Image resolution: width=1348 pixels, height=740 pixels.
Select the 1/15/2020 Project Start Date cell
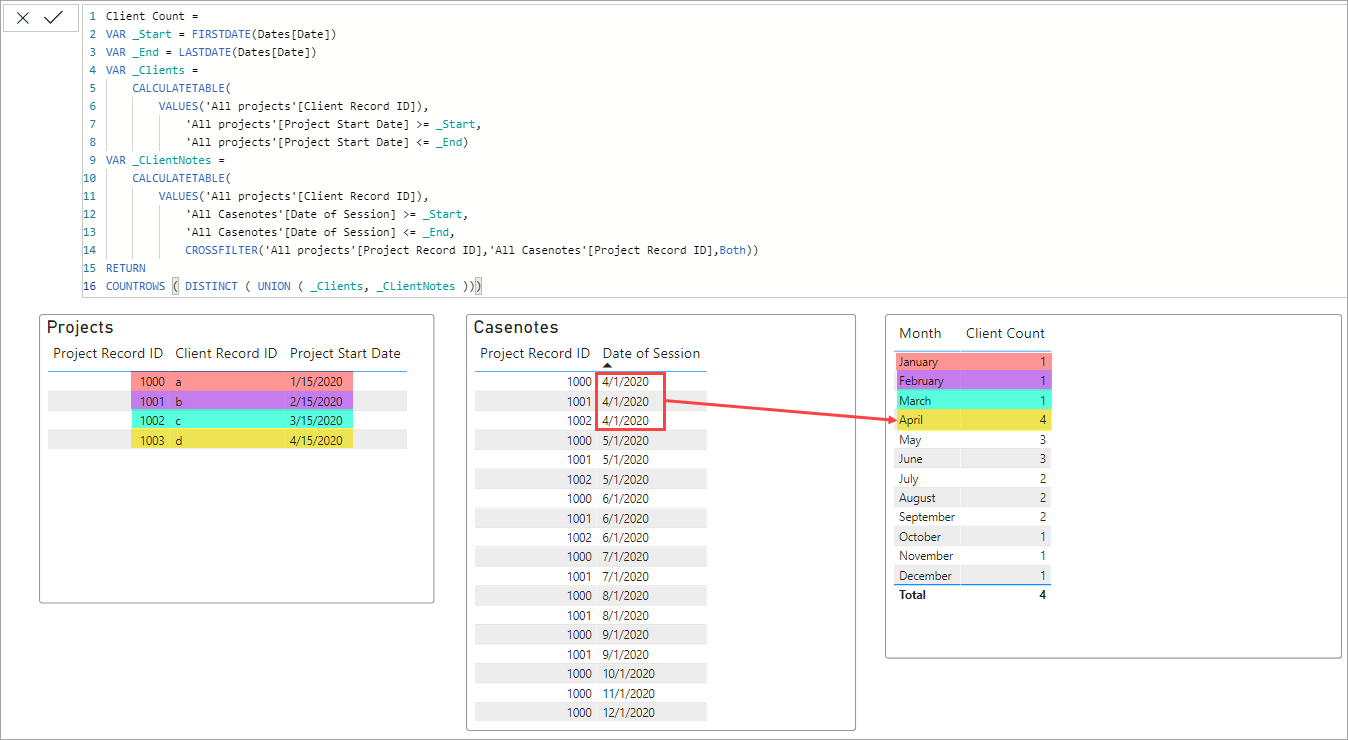(x=316, y=382)
